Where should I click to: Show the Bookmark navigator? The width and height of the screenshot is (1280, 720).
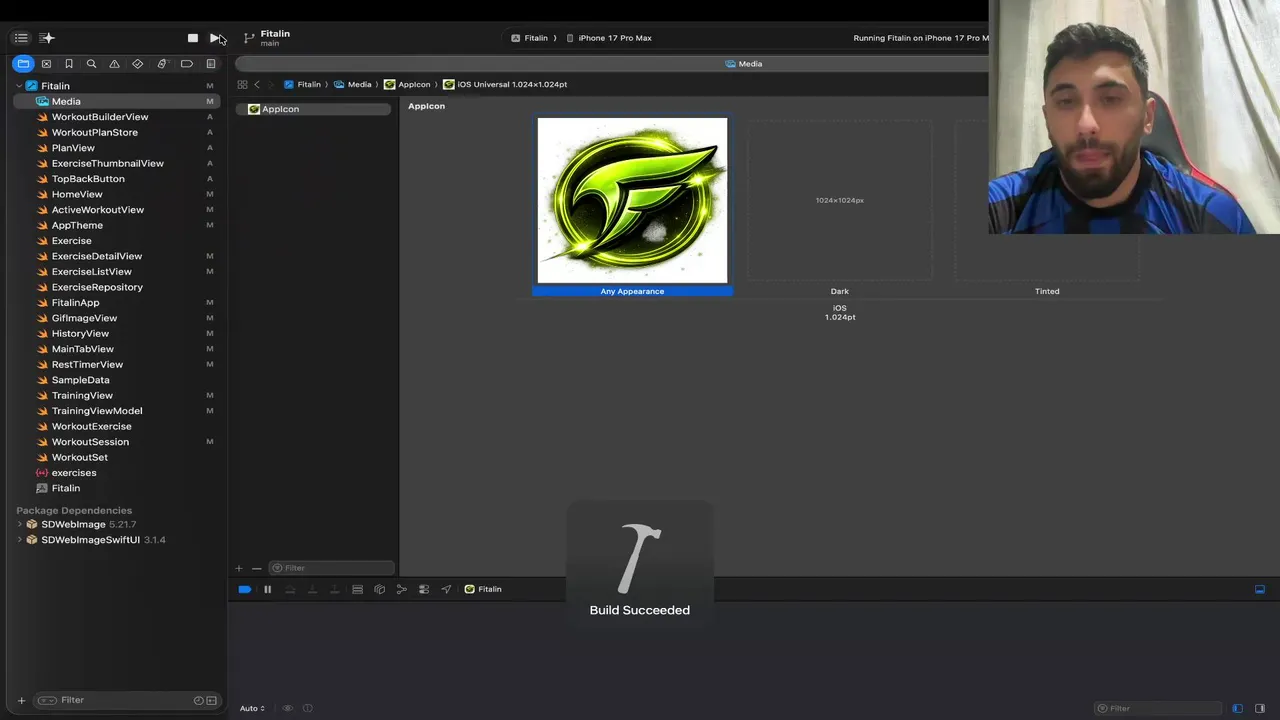coord(69,64)
